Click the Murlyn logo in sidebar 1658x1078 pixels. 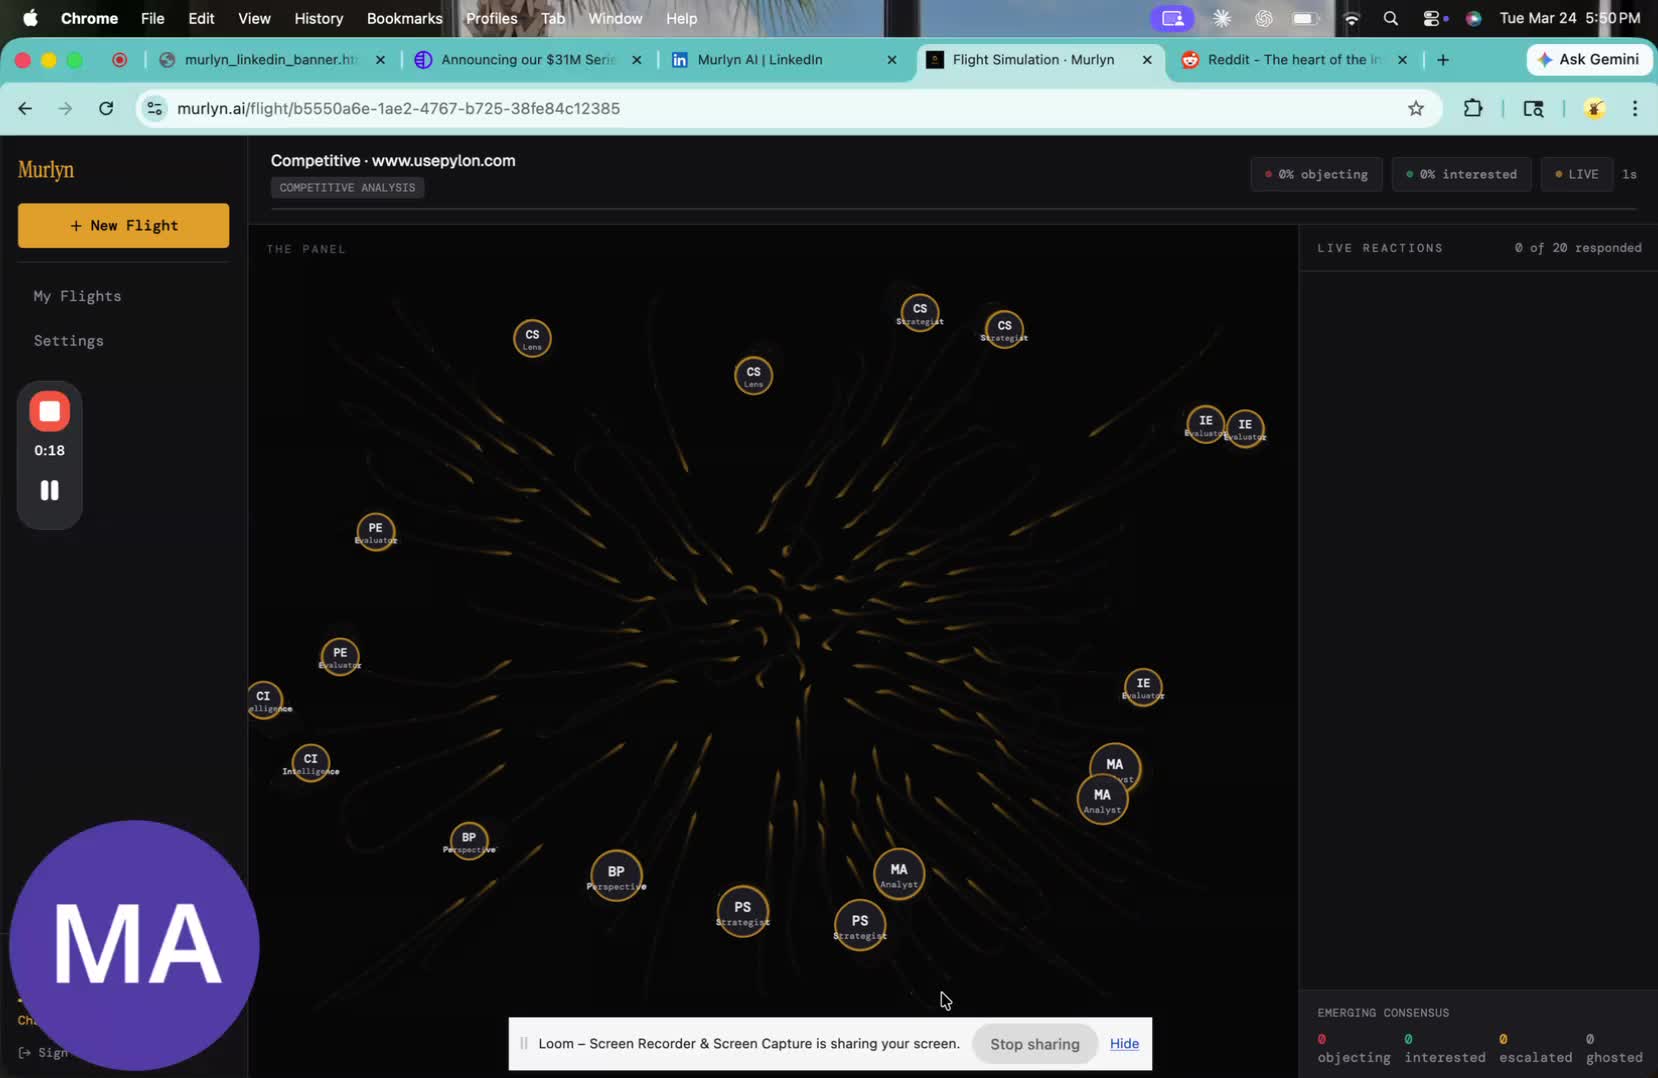[x=46, y=170]
